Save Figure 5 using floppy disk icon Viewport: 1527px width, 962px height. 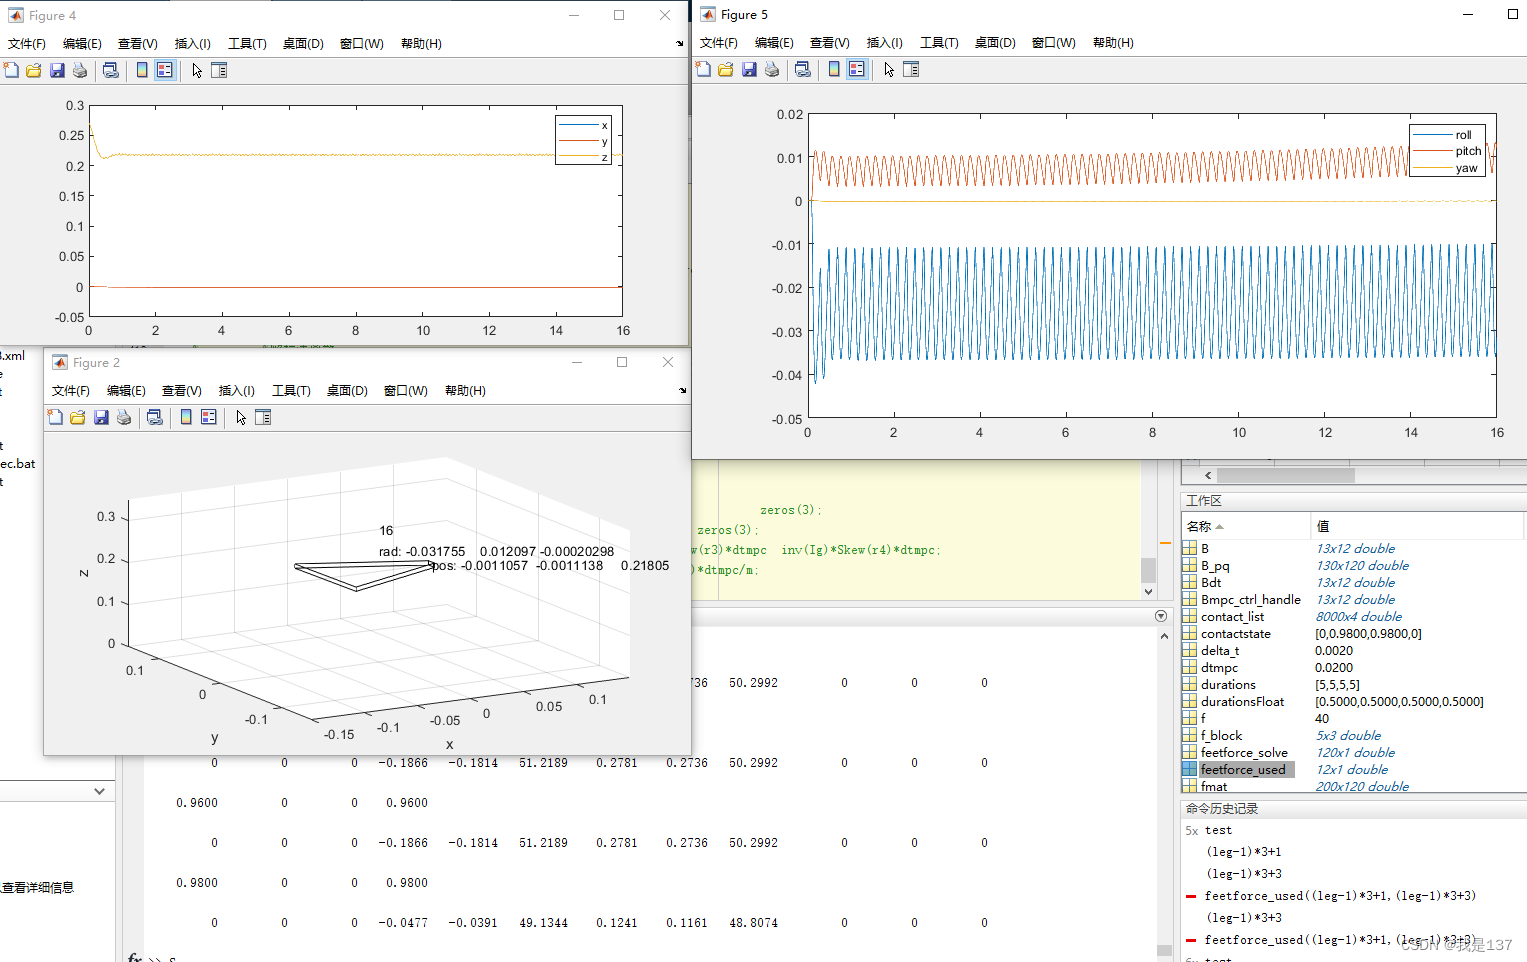(x=749, y=69)
